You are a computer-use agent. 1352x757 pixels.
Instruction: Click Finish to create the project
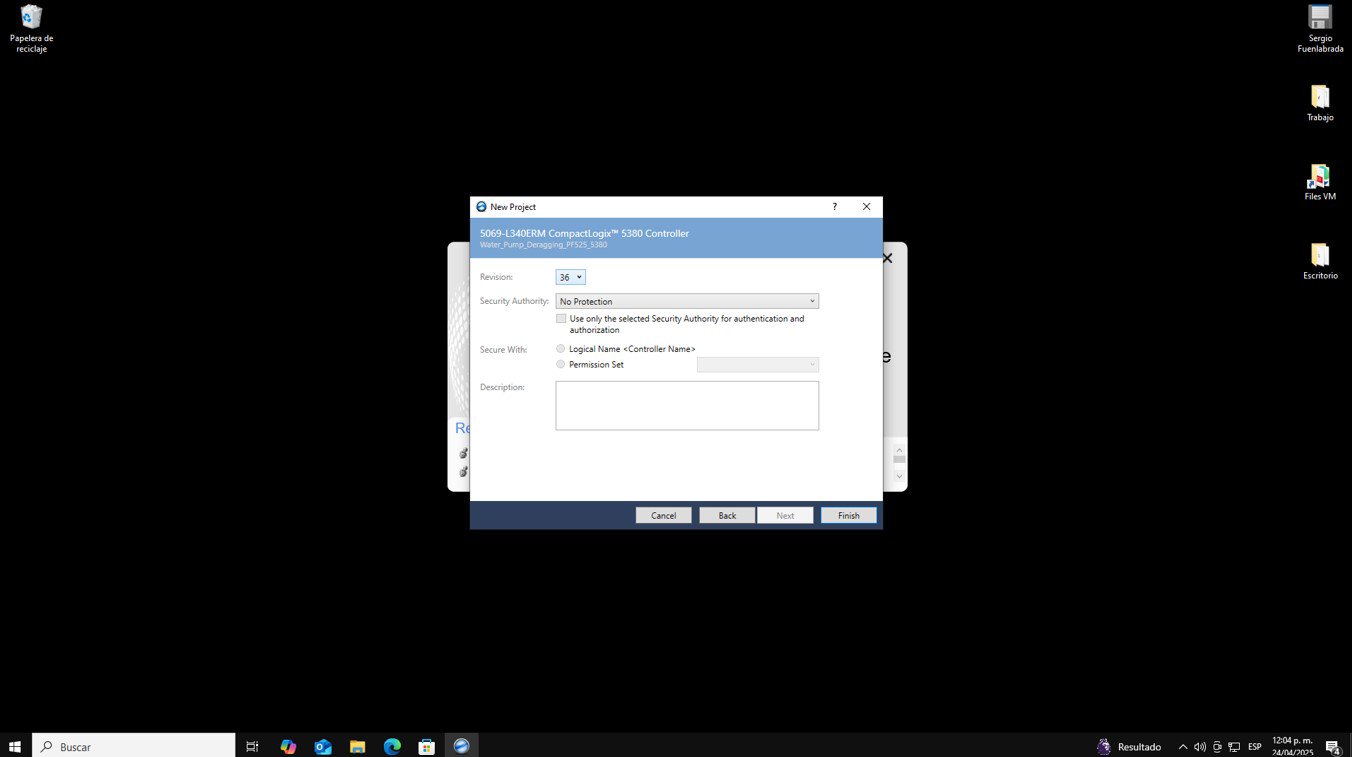coord(848,516)
